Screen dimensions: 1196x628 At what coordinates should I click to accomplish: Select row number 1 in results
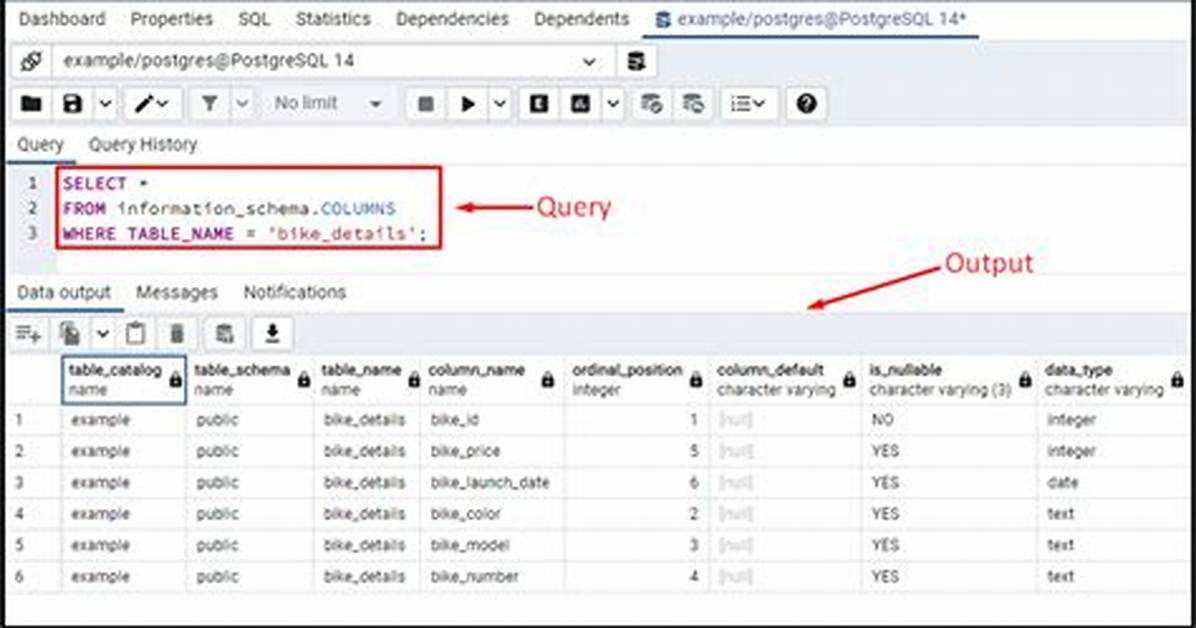pyautogui.click(x=19, y=420)
